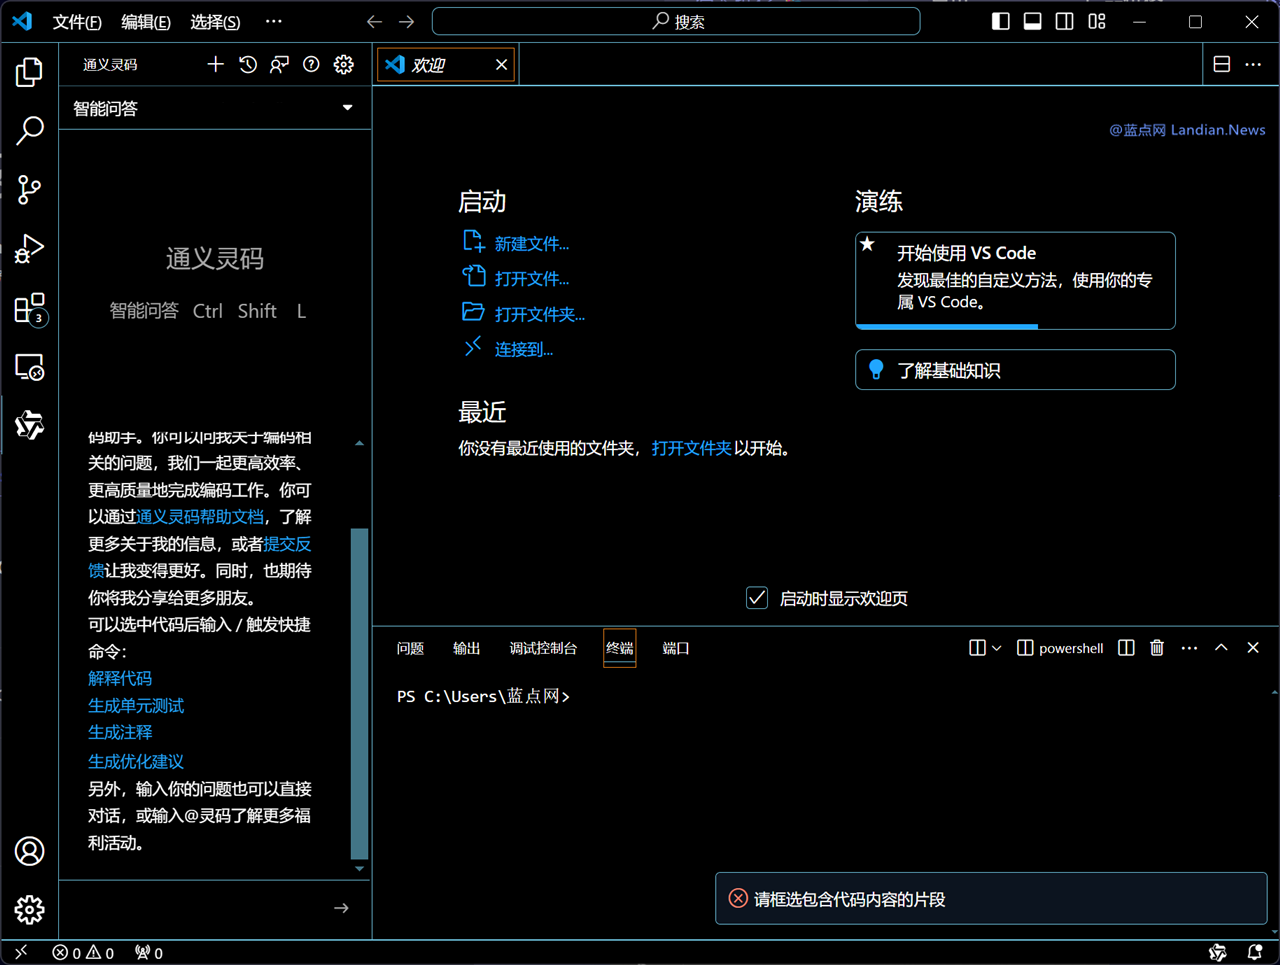This screenshot has height=965, width=1280.
Task: Switch to the 输出 panel tab
Action: [467, 648]
